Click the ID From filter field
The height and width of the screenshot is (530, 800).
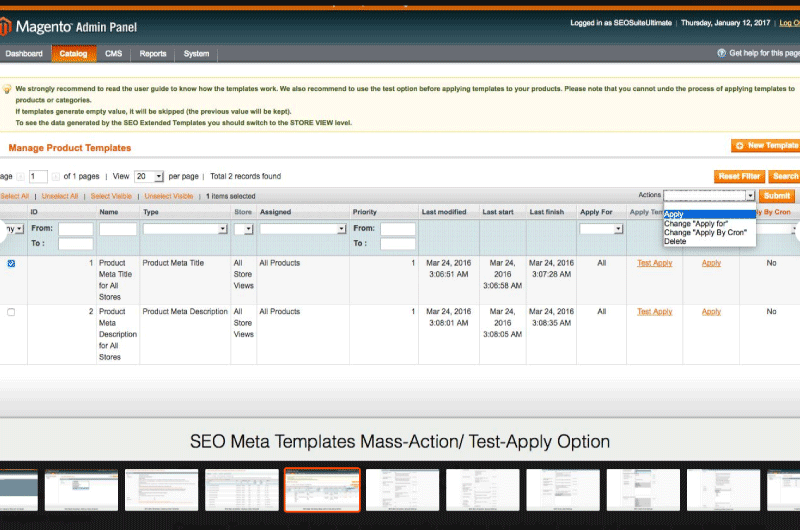[76, 229]
